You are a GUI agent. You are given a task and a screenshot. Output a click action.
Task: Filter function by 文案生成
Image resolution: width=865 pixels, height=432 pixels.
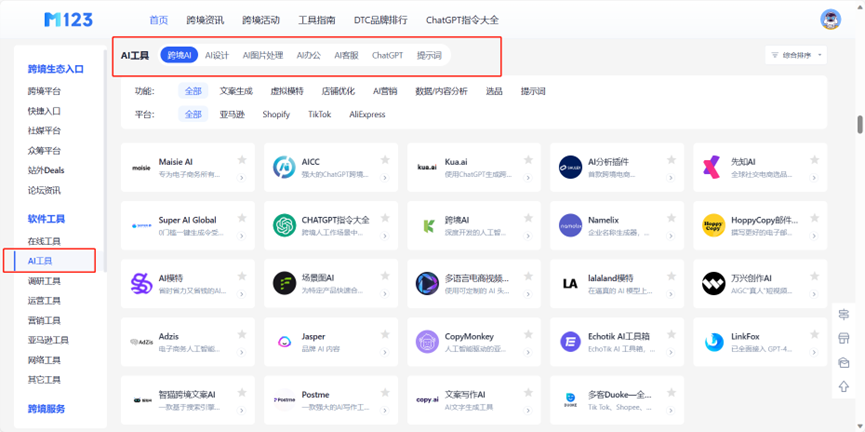[x=236, y=91]
